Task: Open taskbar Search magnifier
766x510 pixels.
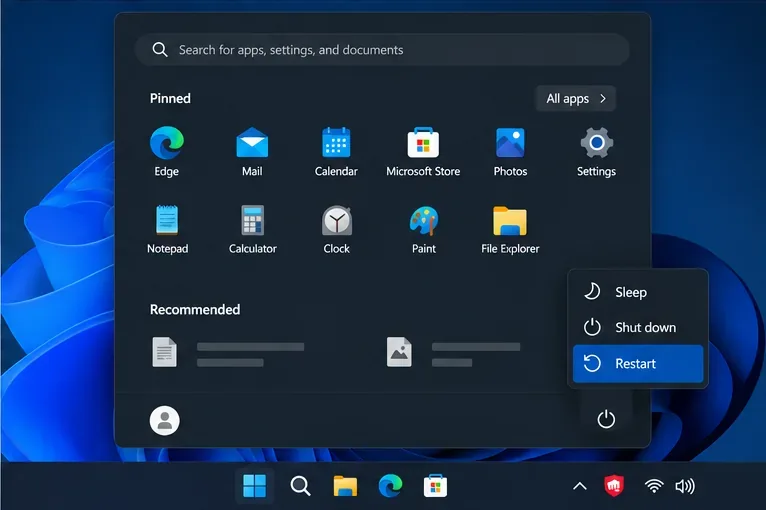Action: pos(300,486)
